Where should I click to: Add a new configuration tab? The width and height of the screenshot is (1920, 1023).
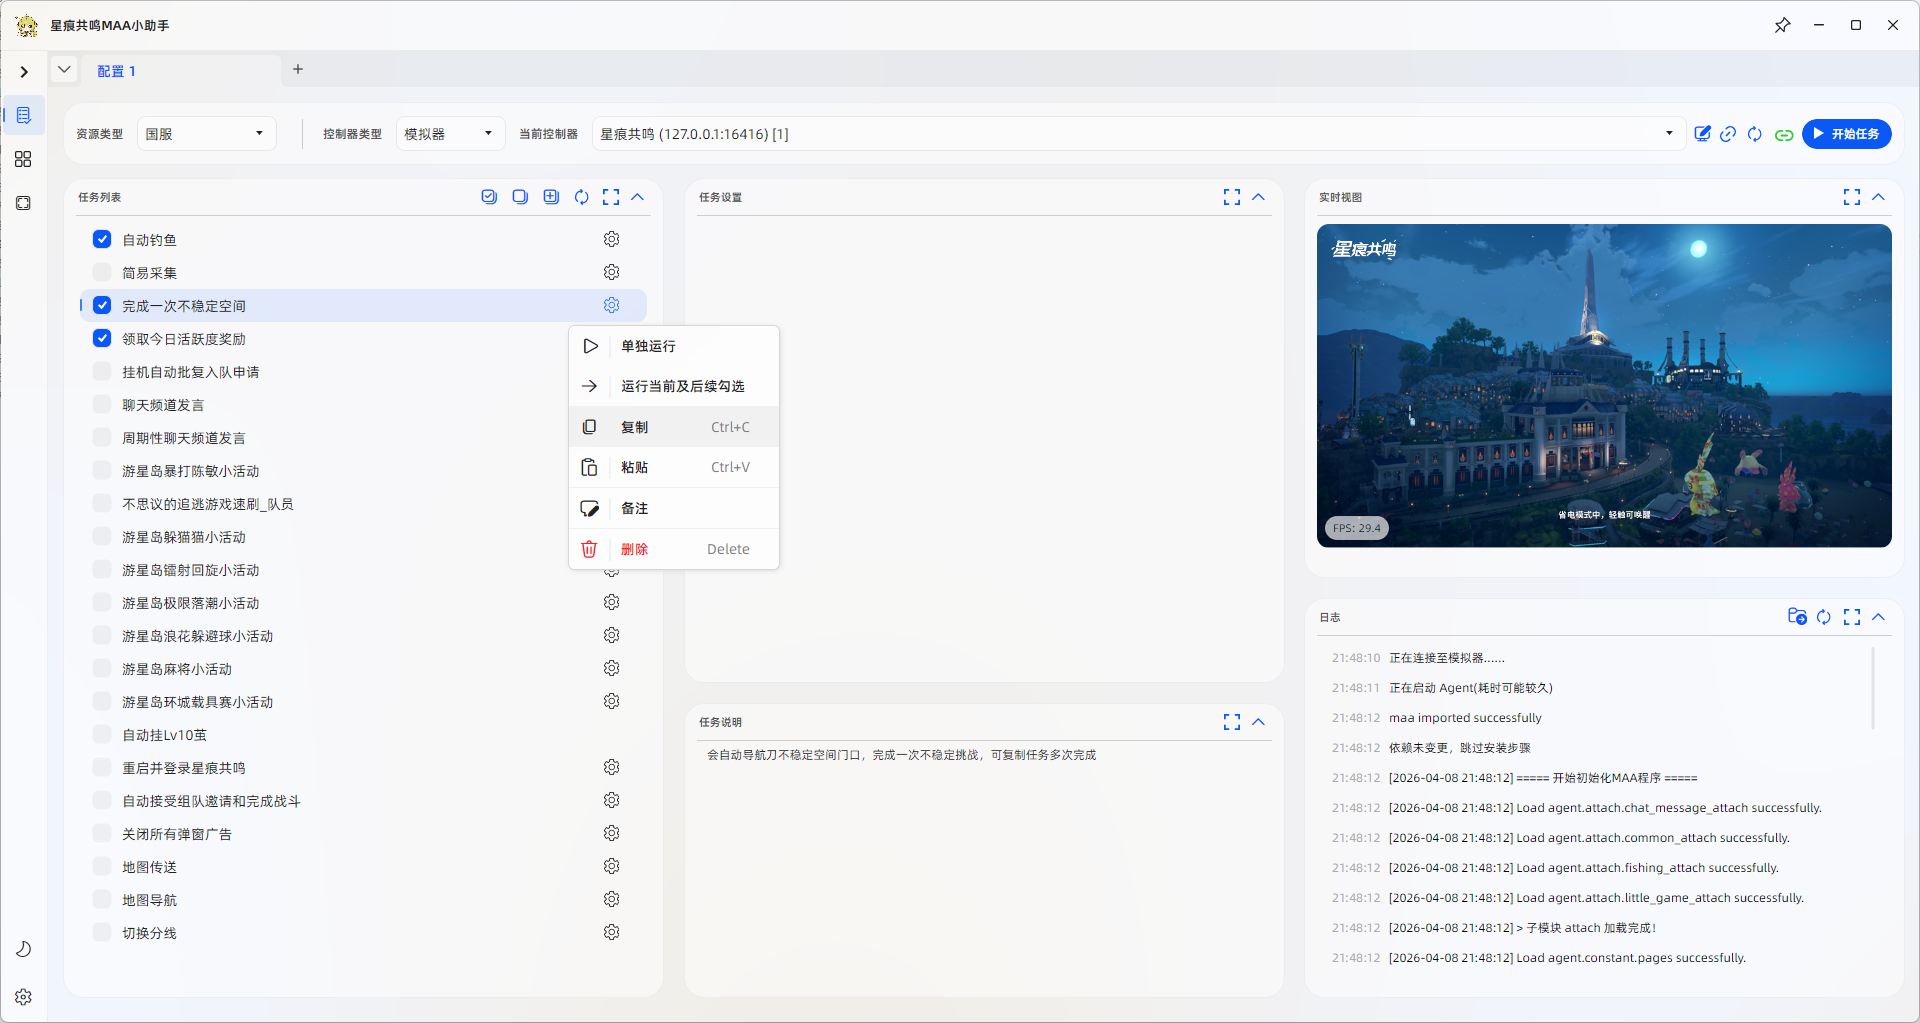point(298,69)
